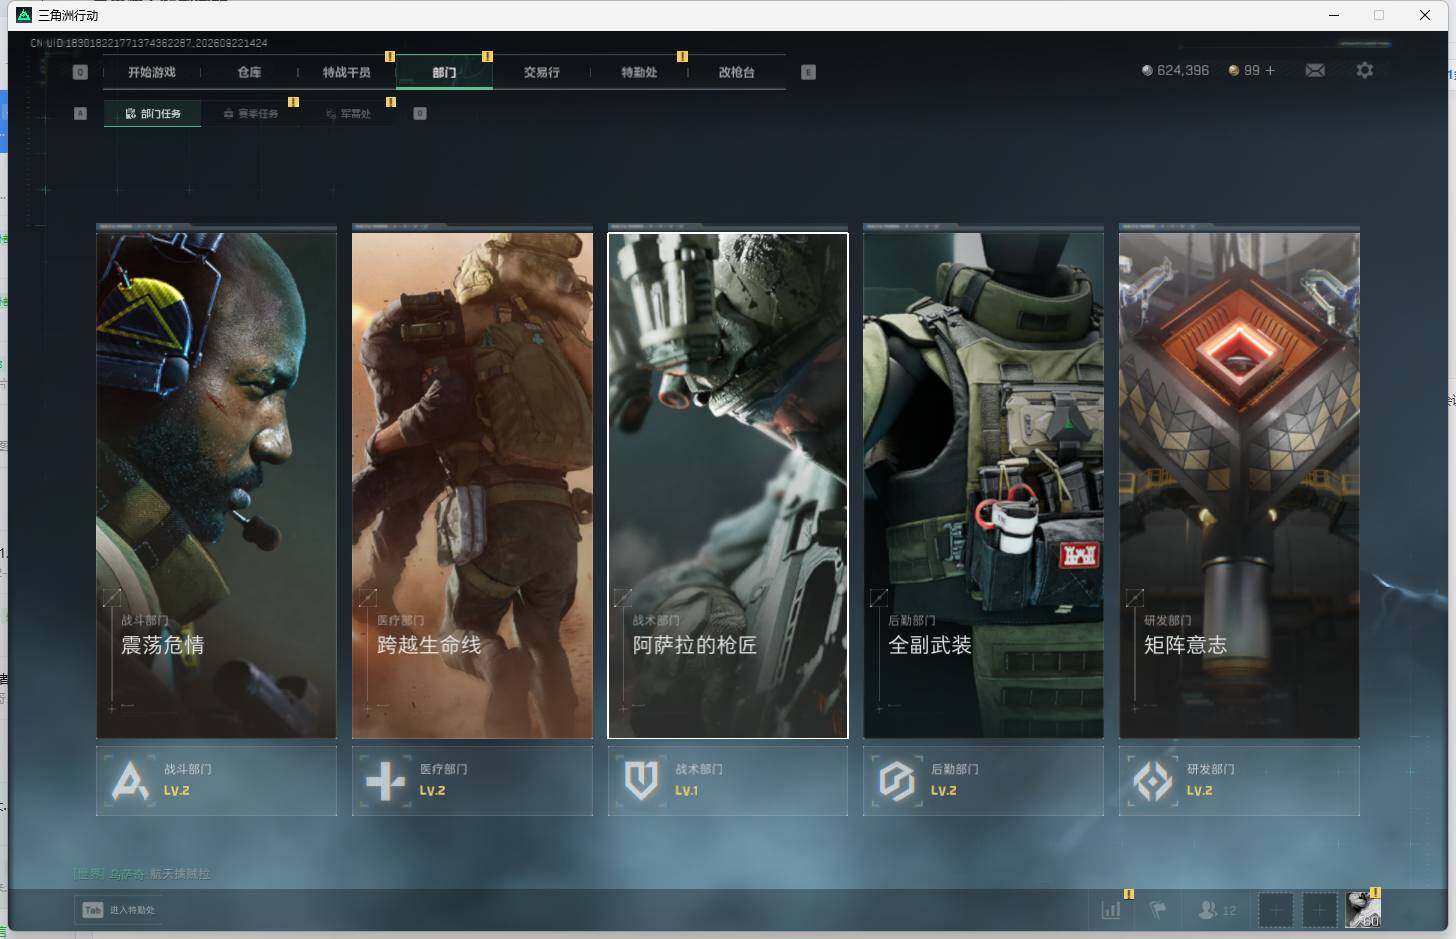Open the 全副武装 mission card

click(983, 485)
